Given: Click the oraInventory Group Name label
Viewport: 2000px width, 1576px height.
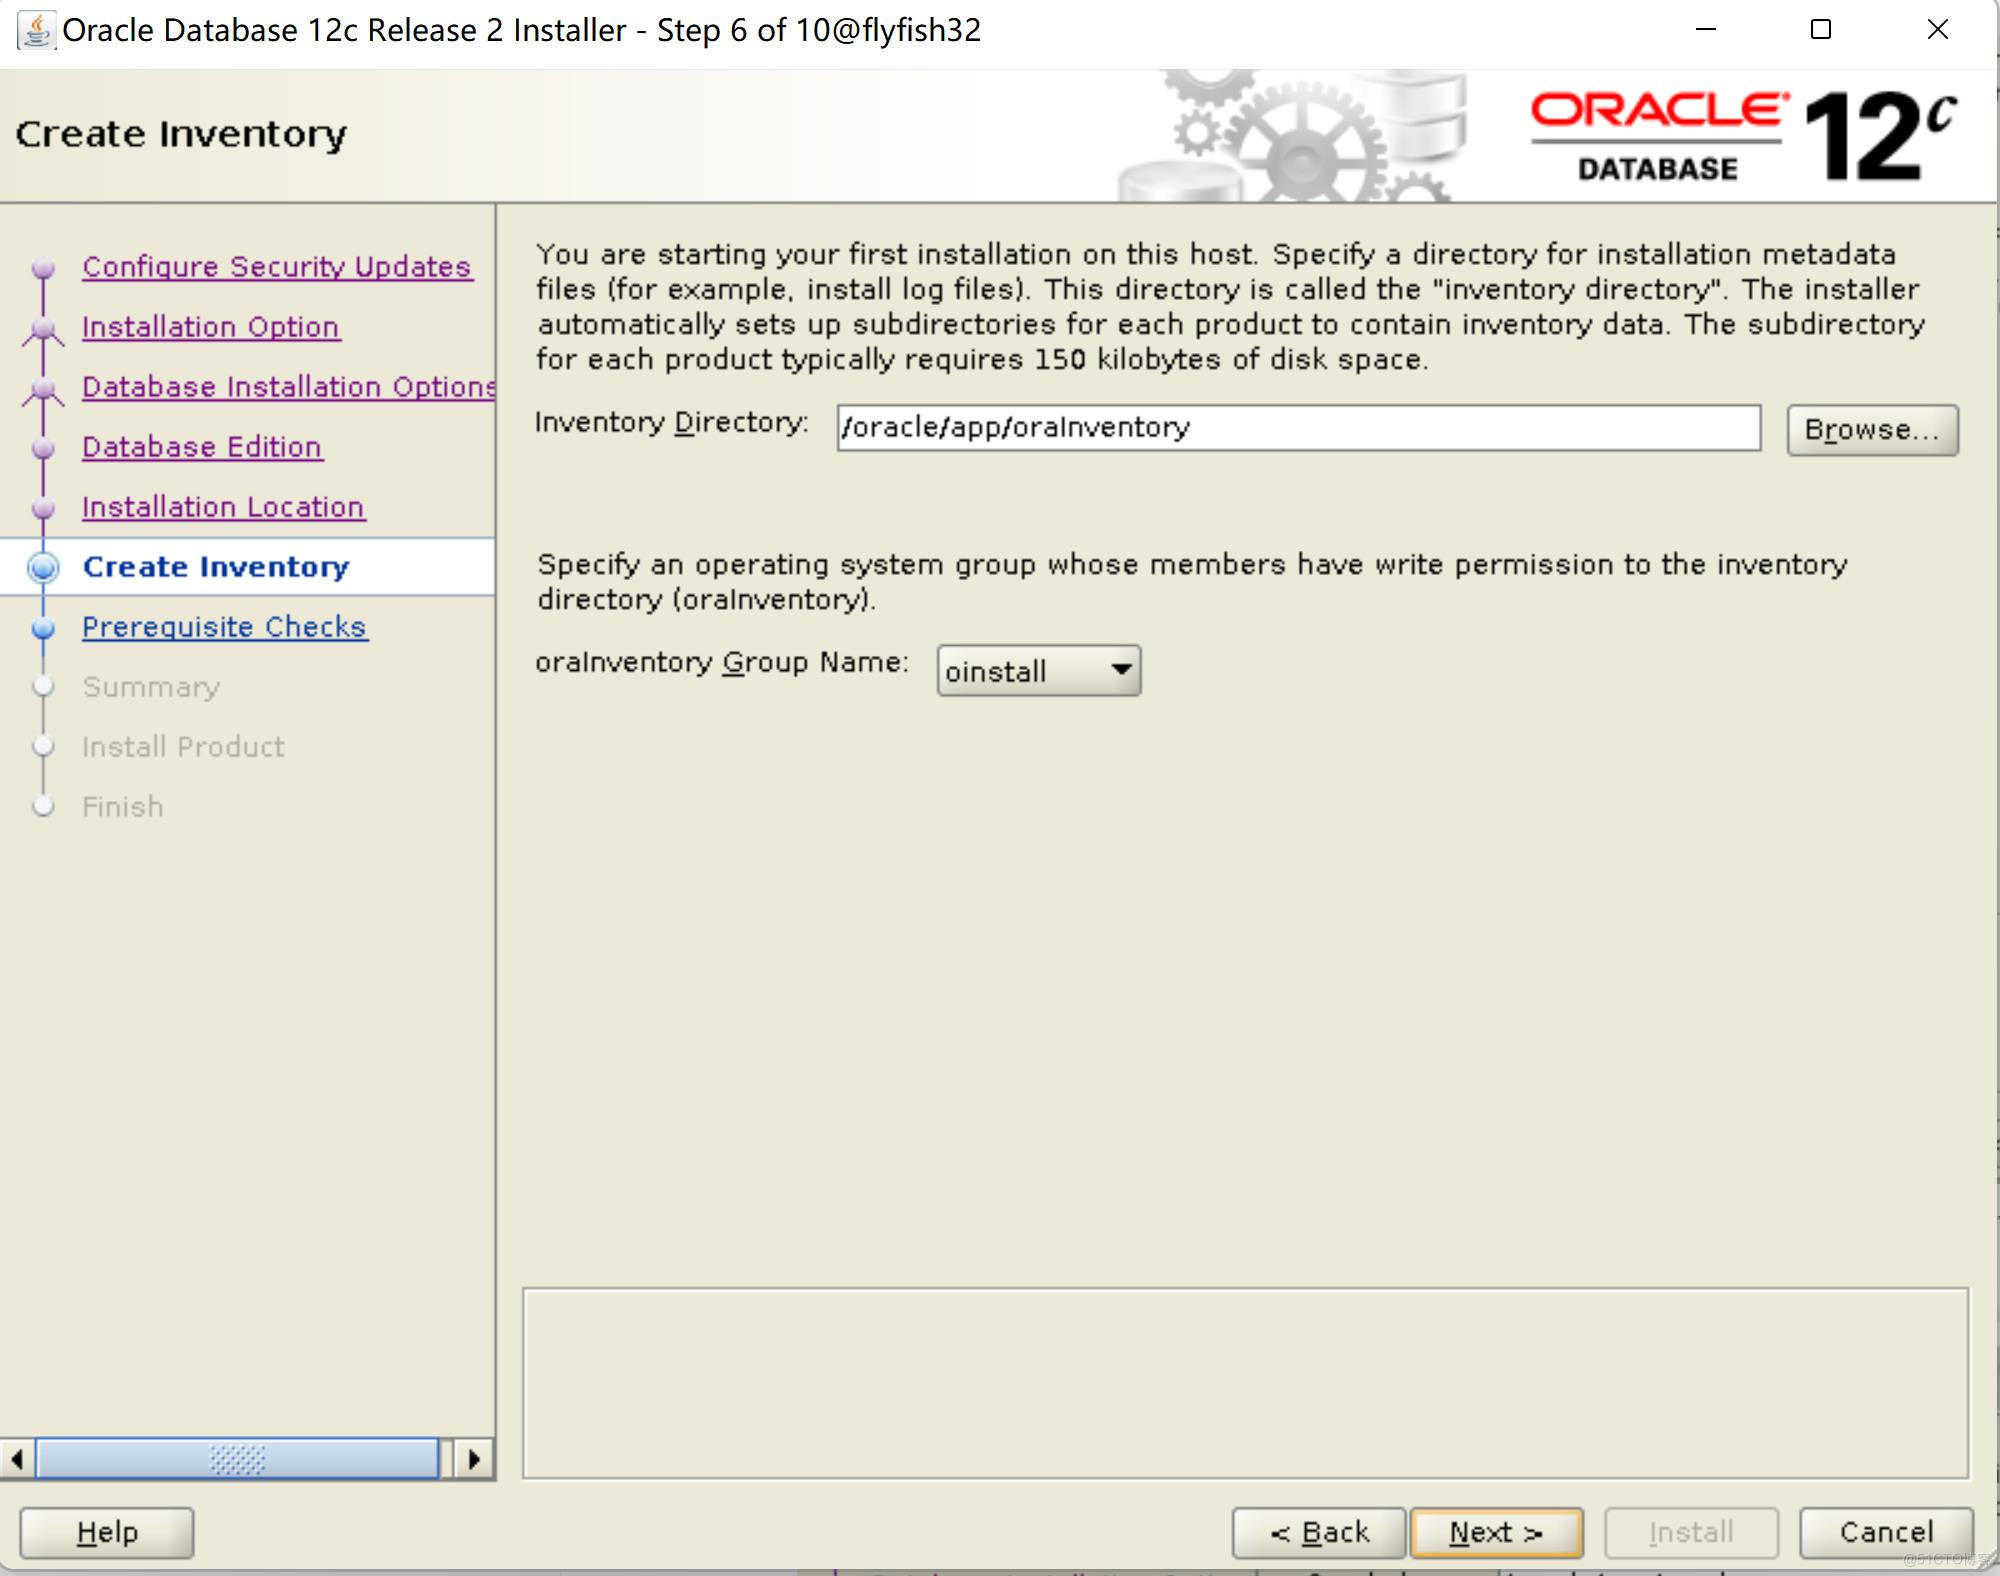Looking at the screenshot, I should pyautogui.click(x=722, y=663).
